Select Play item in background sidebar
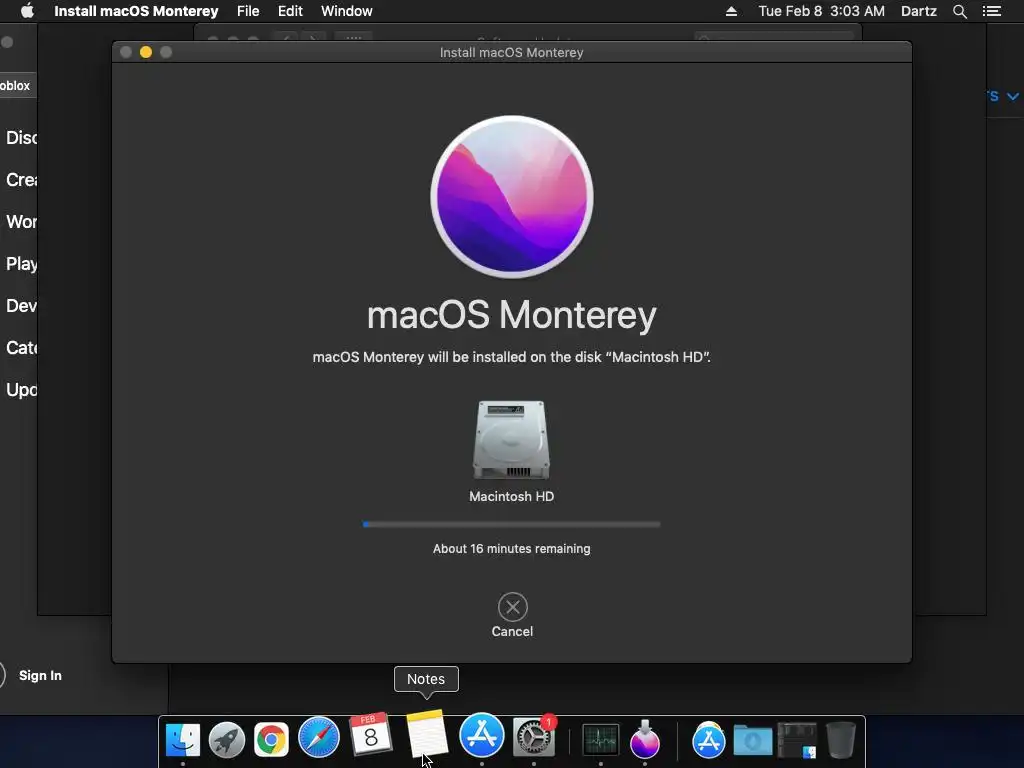 pos(22,264)
